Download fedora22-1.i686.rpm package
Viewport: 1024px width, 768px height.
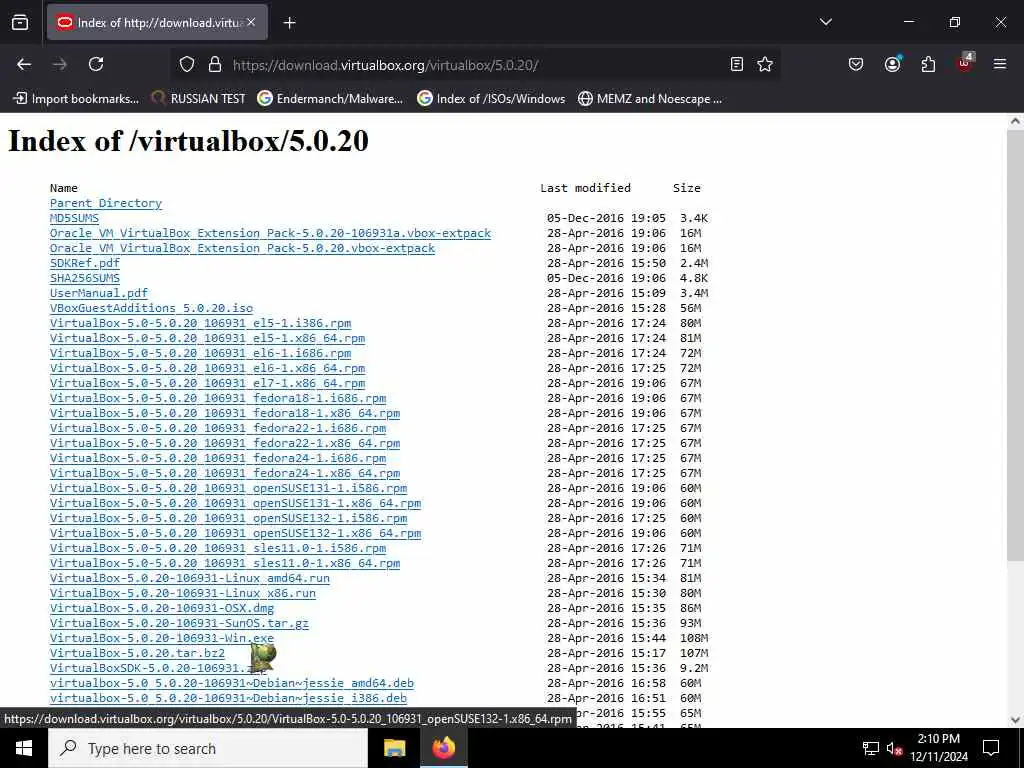218,428
